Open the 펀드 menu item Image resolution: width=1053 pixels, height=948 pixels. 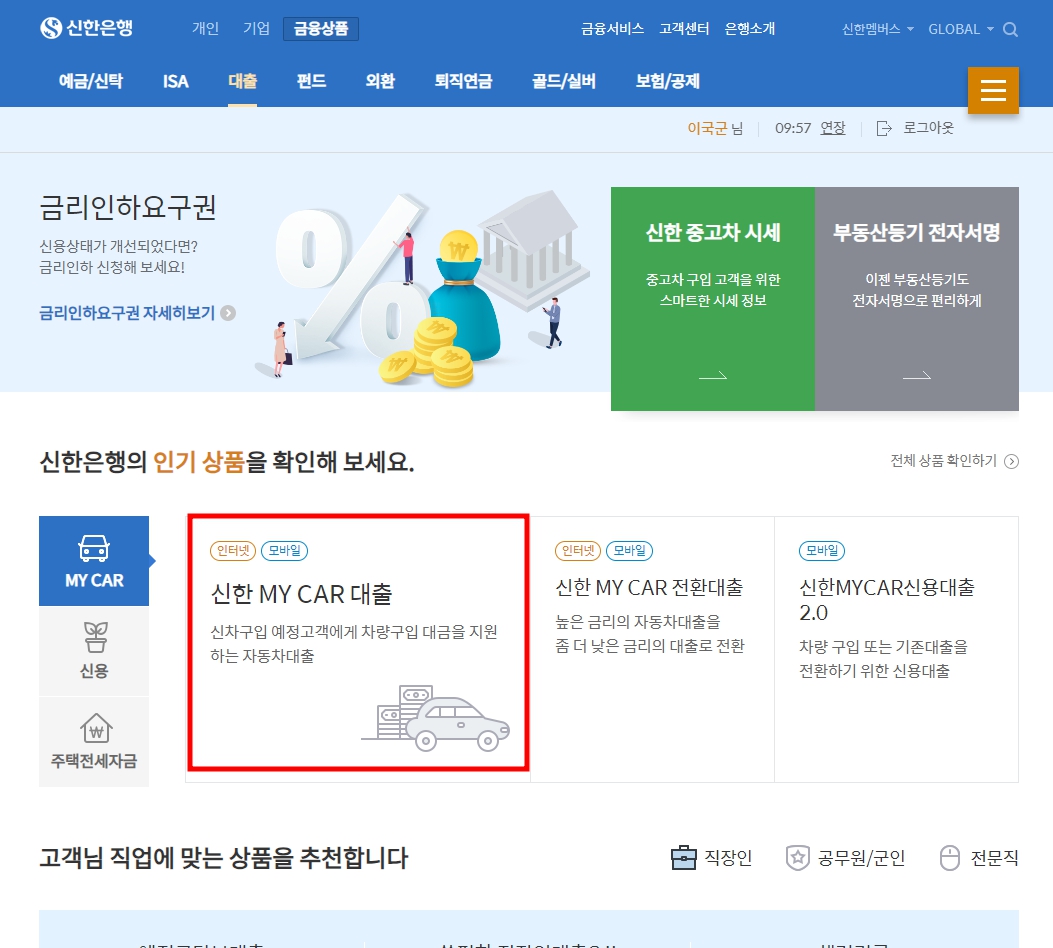point(312,81)
